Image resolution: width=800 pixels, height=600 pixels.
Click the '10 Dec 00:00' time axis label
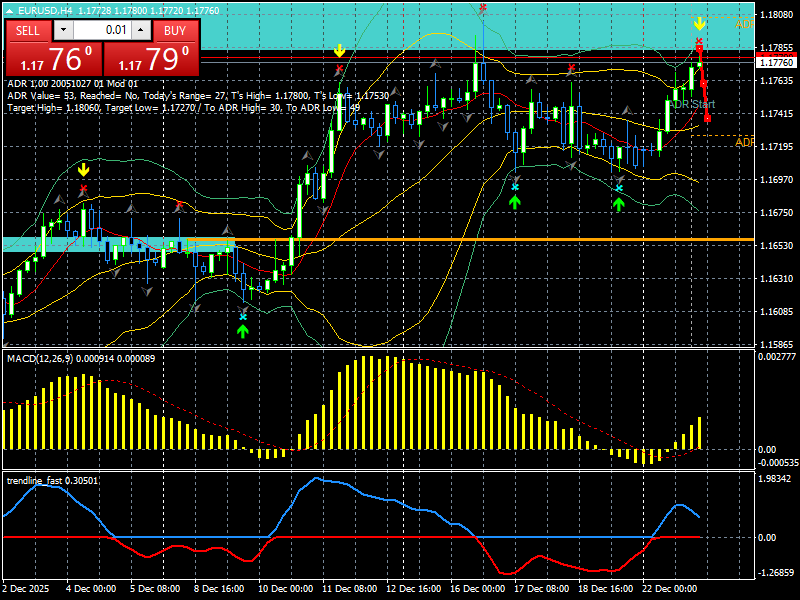[x=285, y=588]
